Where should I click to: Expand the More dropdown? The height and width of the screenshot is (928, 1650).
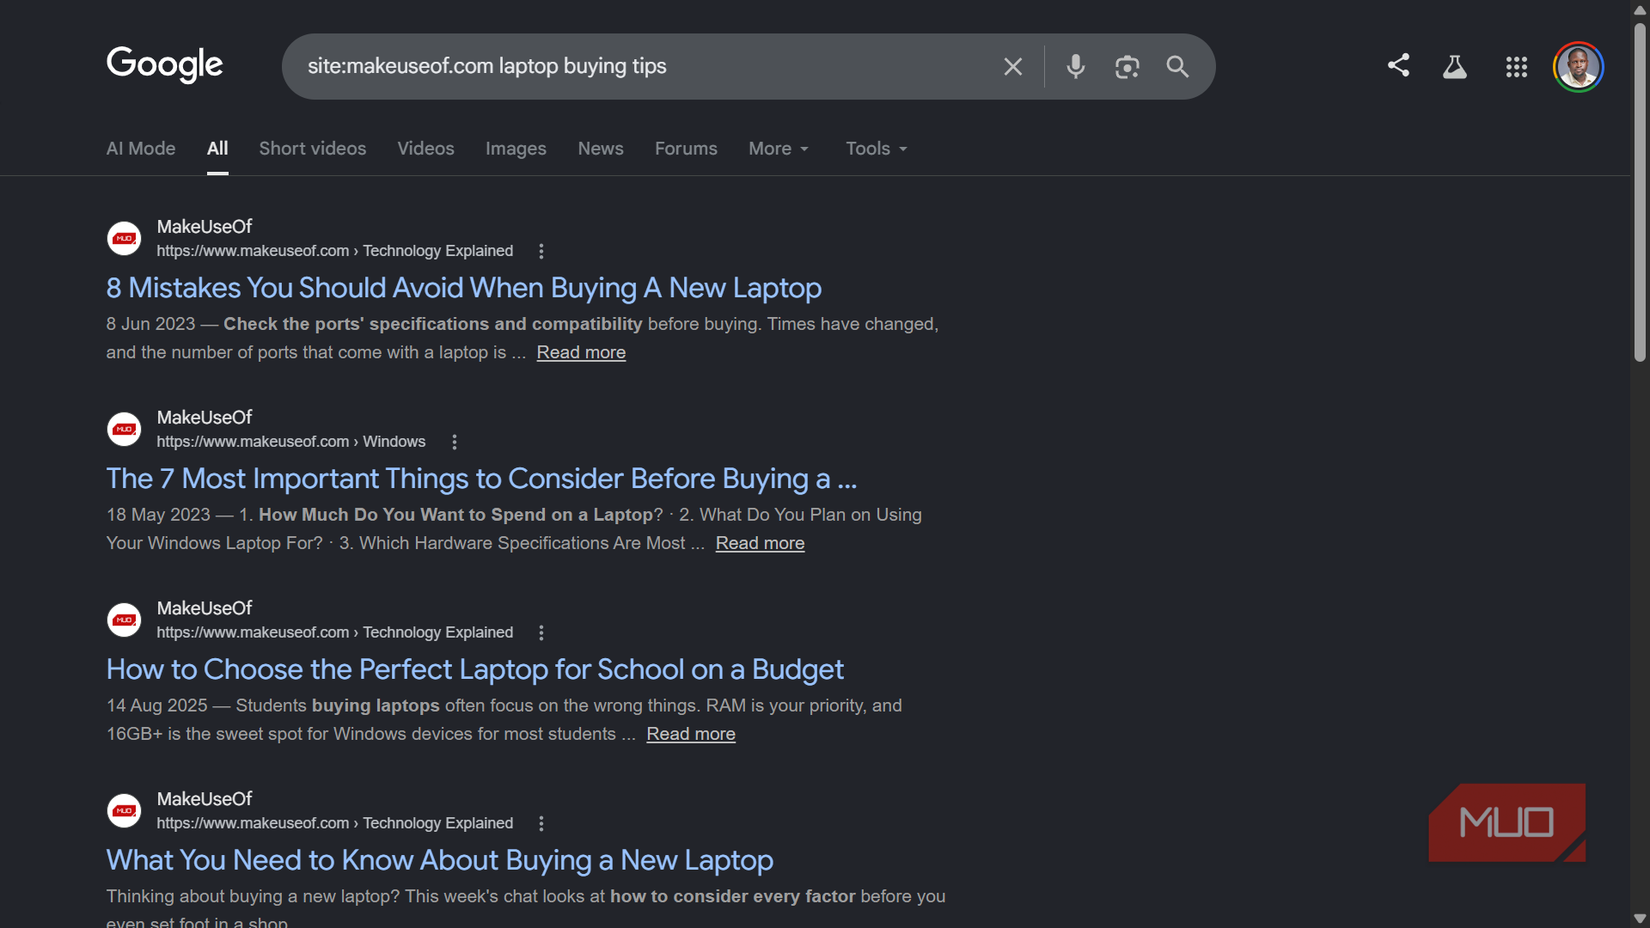click(x=779, y=148)
